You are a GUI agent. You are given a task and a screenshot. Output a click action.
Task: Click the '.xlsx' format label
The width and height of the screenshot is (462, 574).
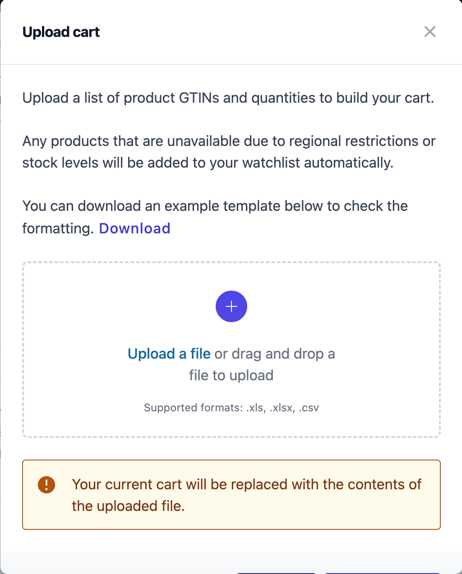coord(282,407)
